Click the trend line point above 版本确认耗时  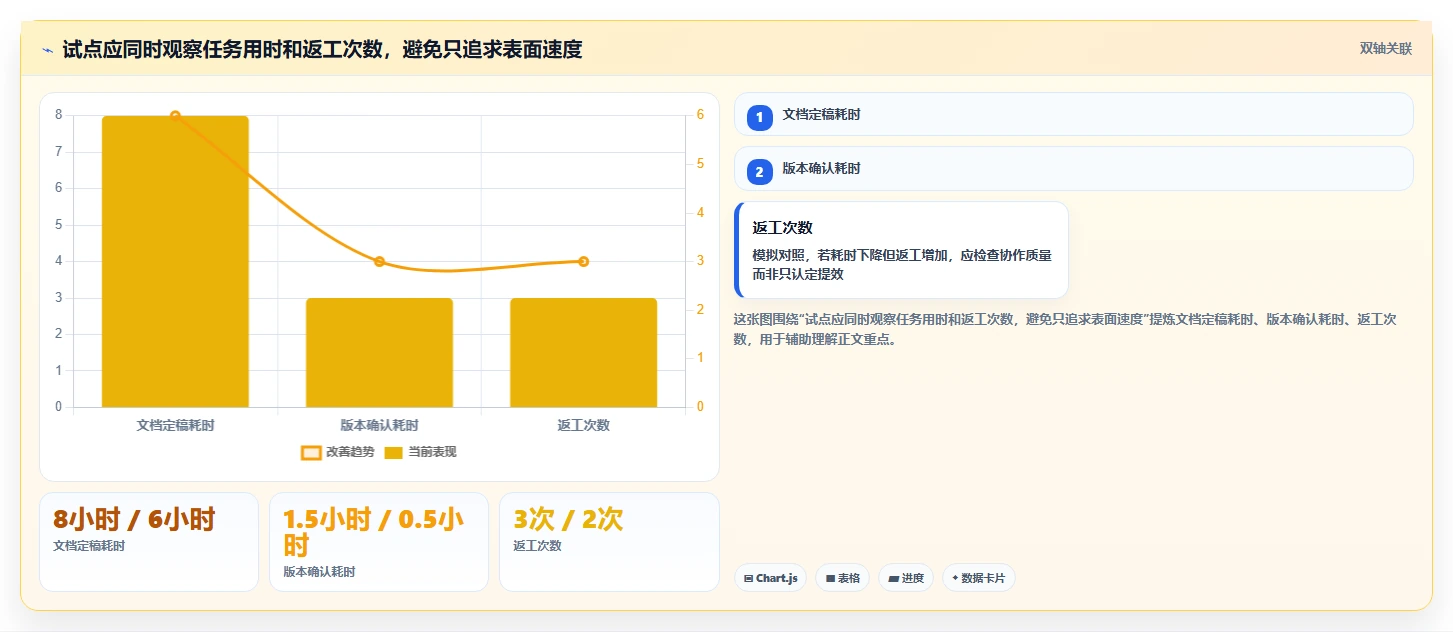pyautogui.click(x=379, y=262)
